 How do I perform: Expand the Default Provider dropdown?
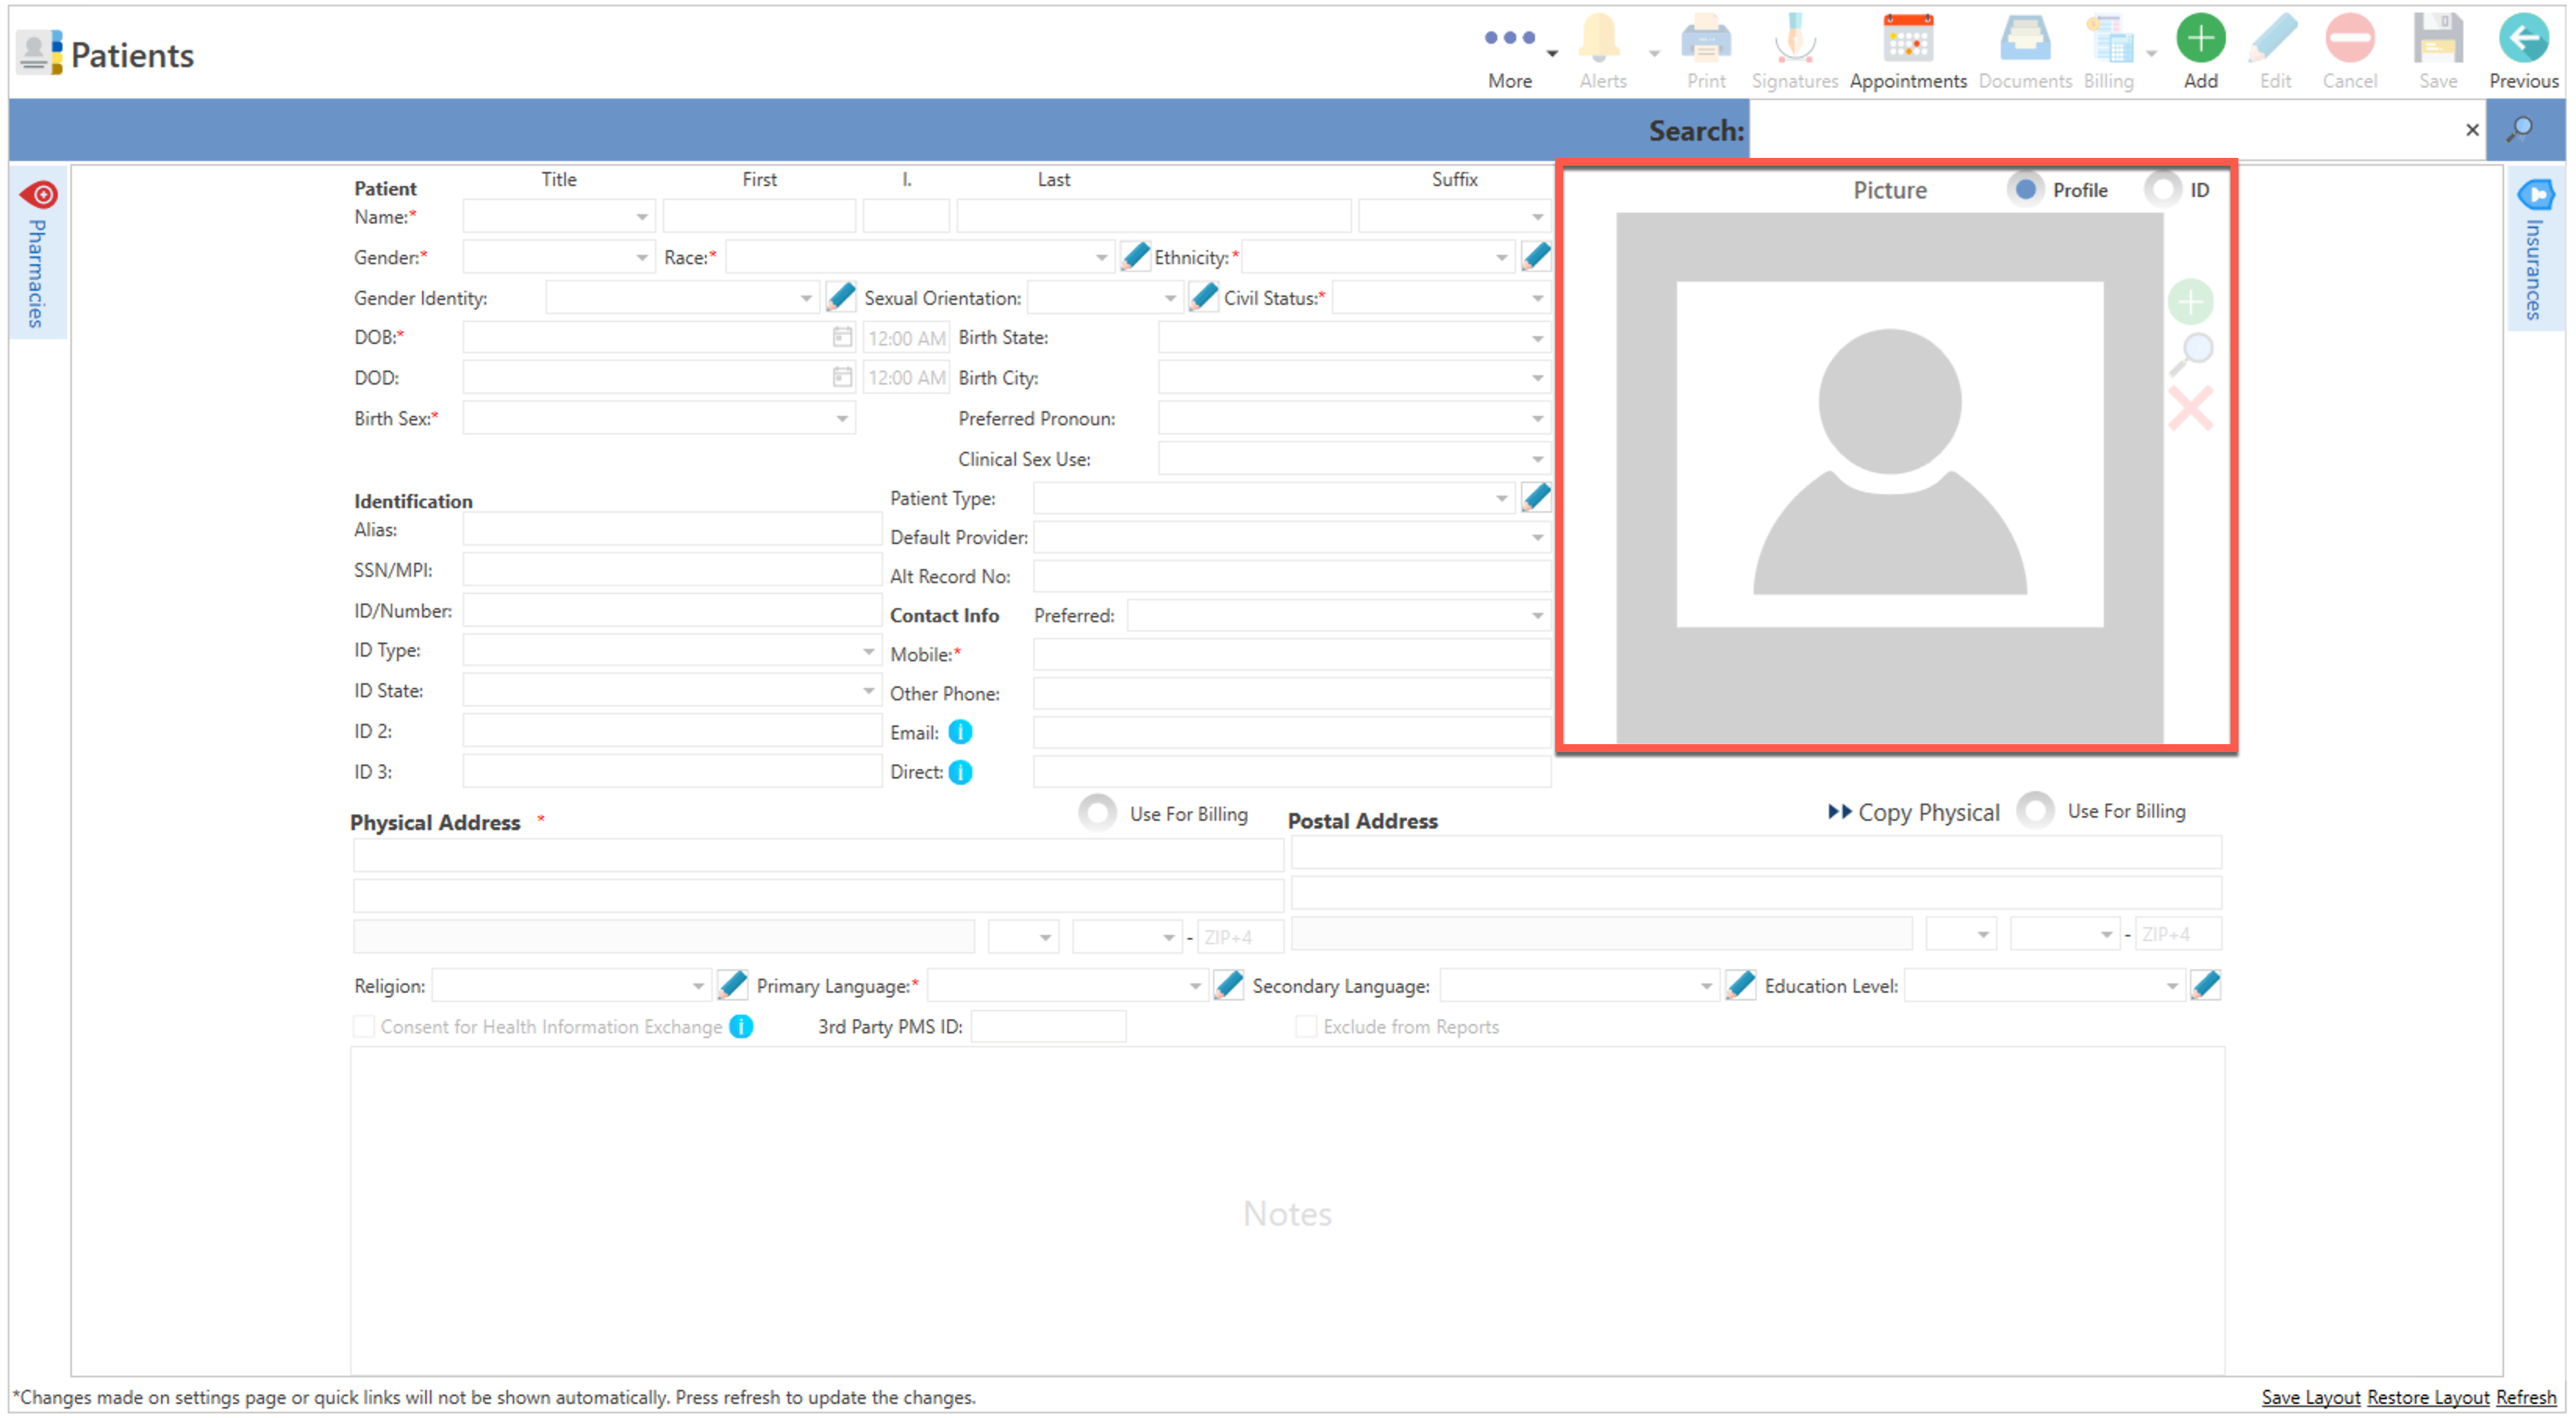click(x=1537, y=538)
